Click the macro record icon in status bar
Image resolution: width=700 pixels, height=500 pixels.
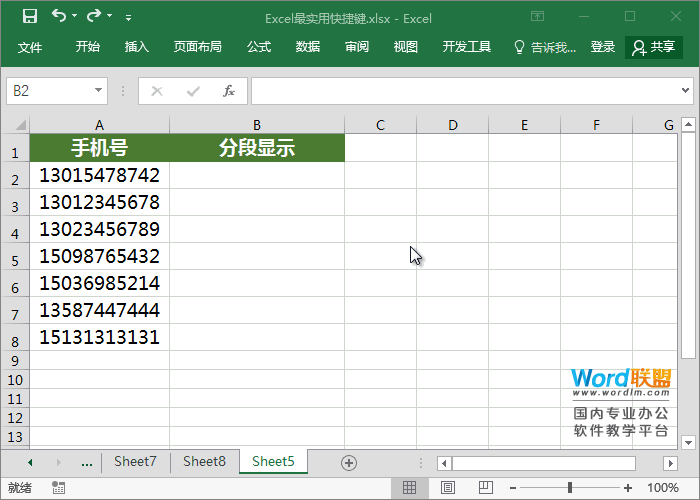59,488
